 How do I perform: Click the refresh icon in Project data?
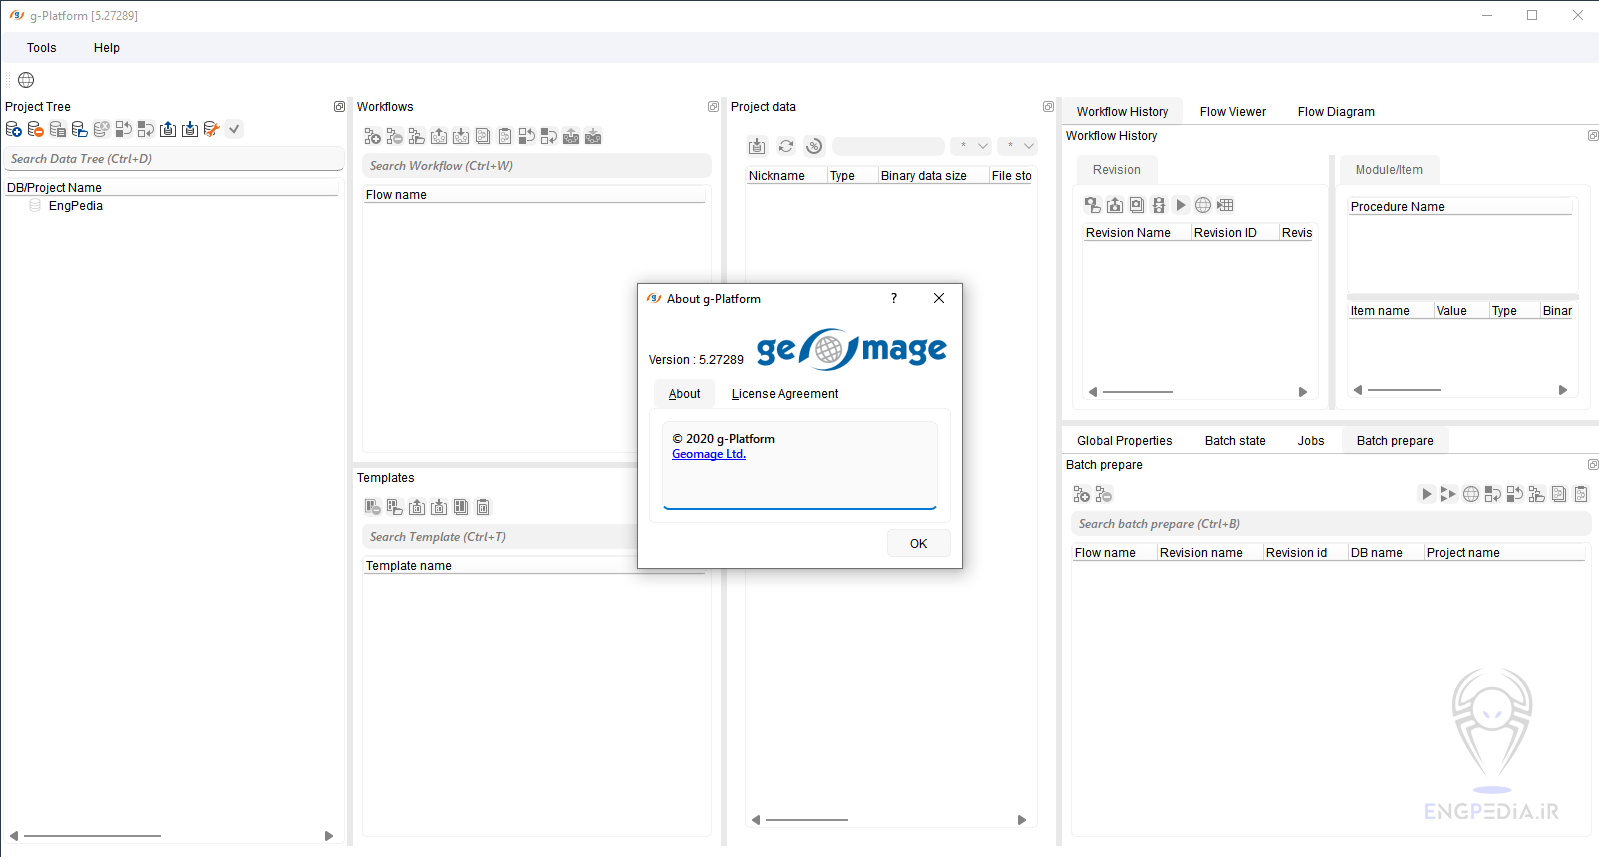[x=786, y=147]
